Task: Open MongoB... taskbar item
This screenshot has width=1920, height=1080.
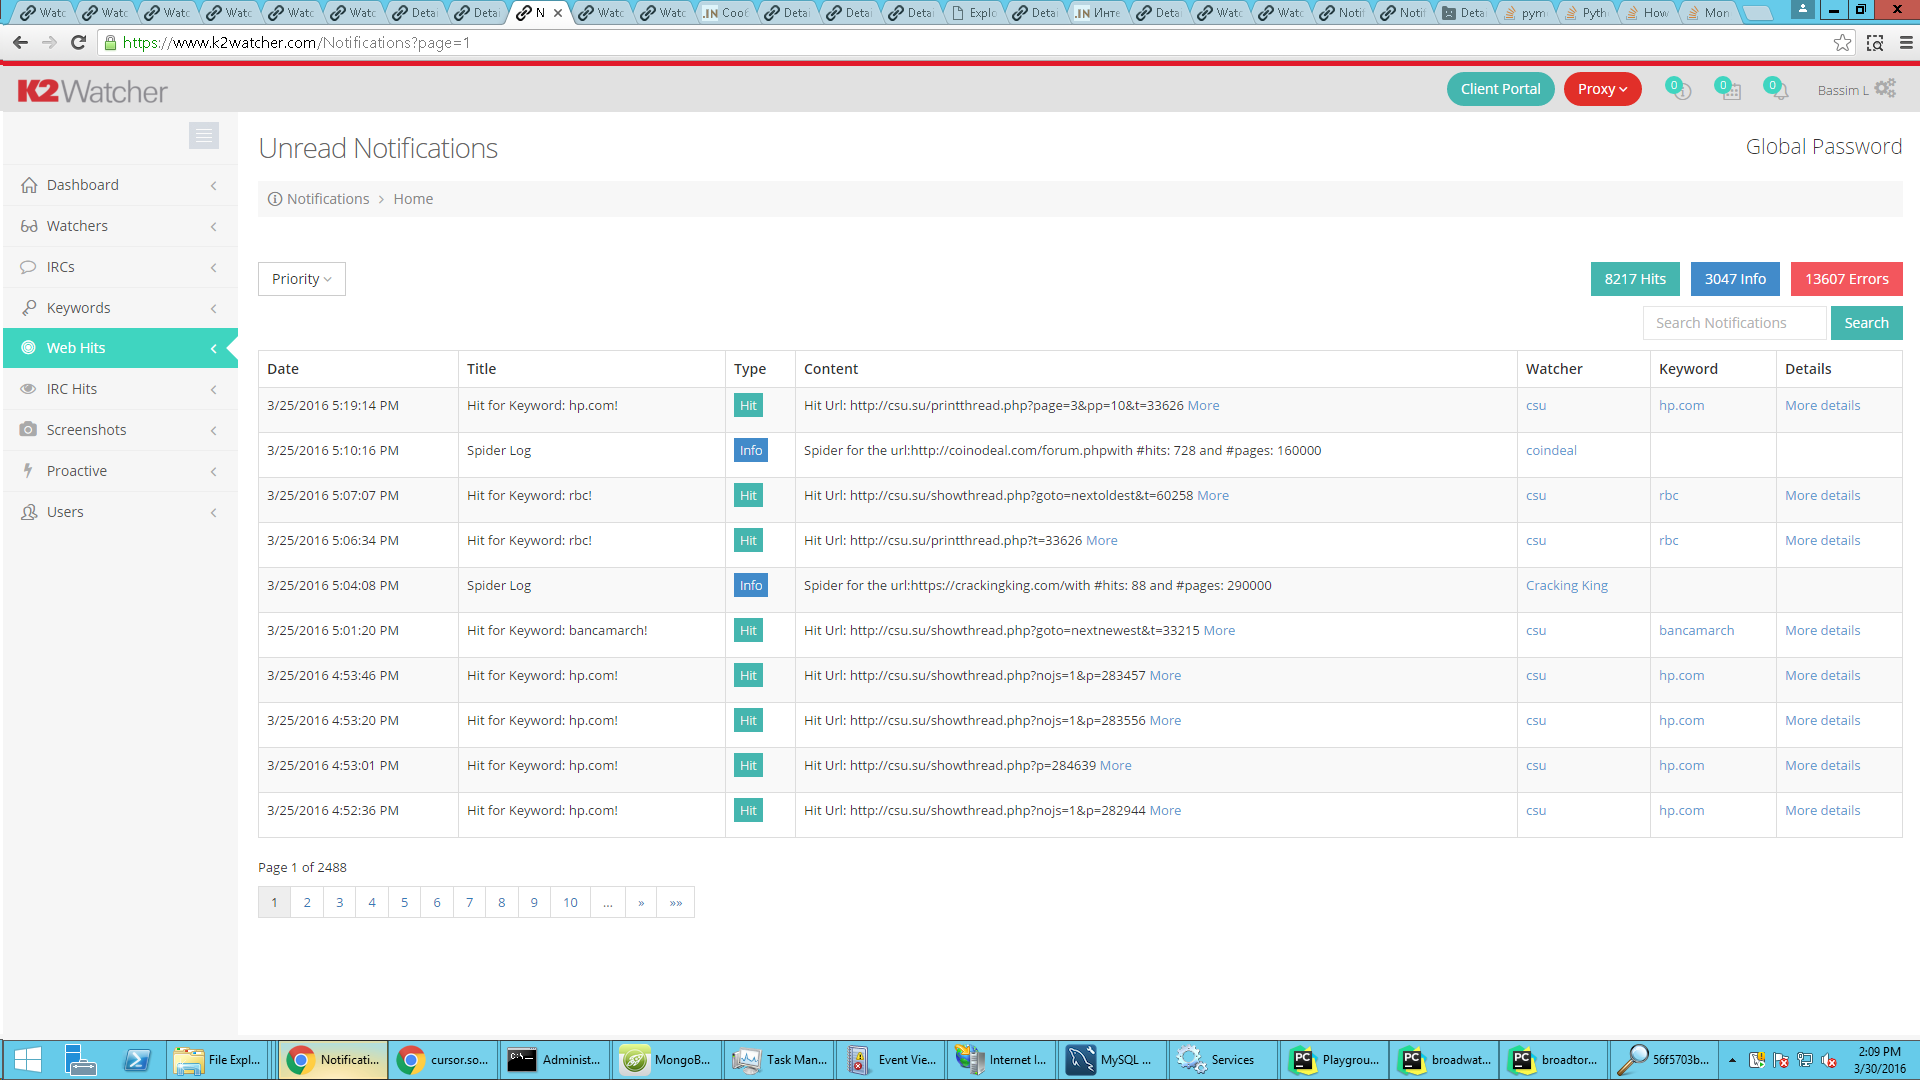Action: [666, 1060]
